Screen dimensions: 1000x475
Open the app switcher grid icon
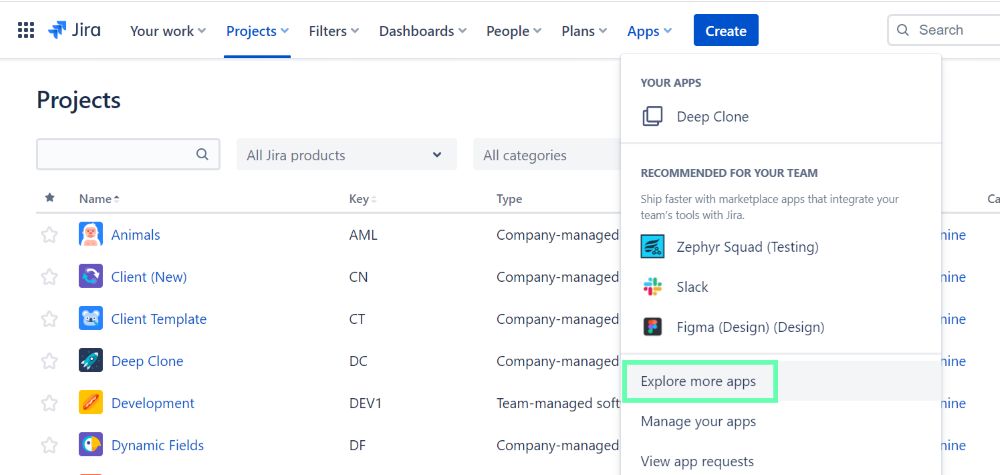(x=26, y=30)
